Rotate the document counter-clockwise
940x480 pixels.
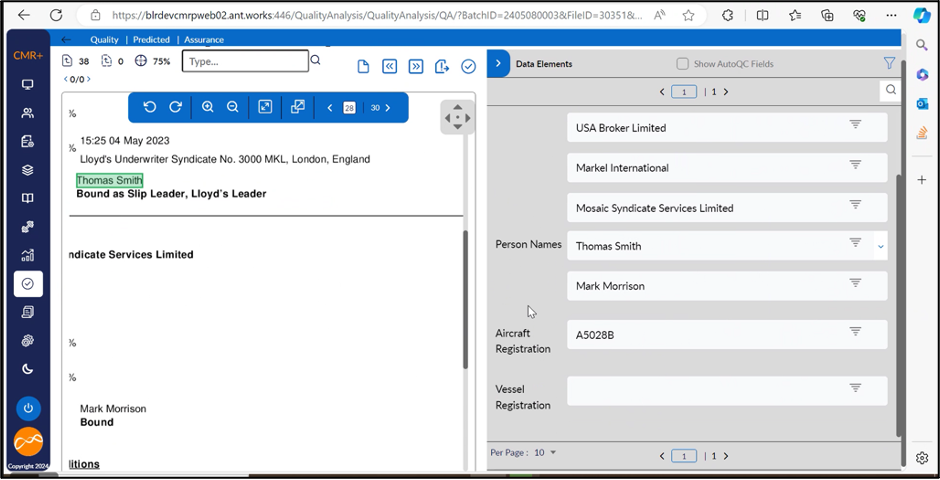150,107
